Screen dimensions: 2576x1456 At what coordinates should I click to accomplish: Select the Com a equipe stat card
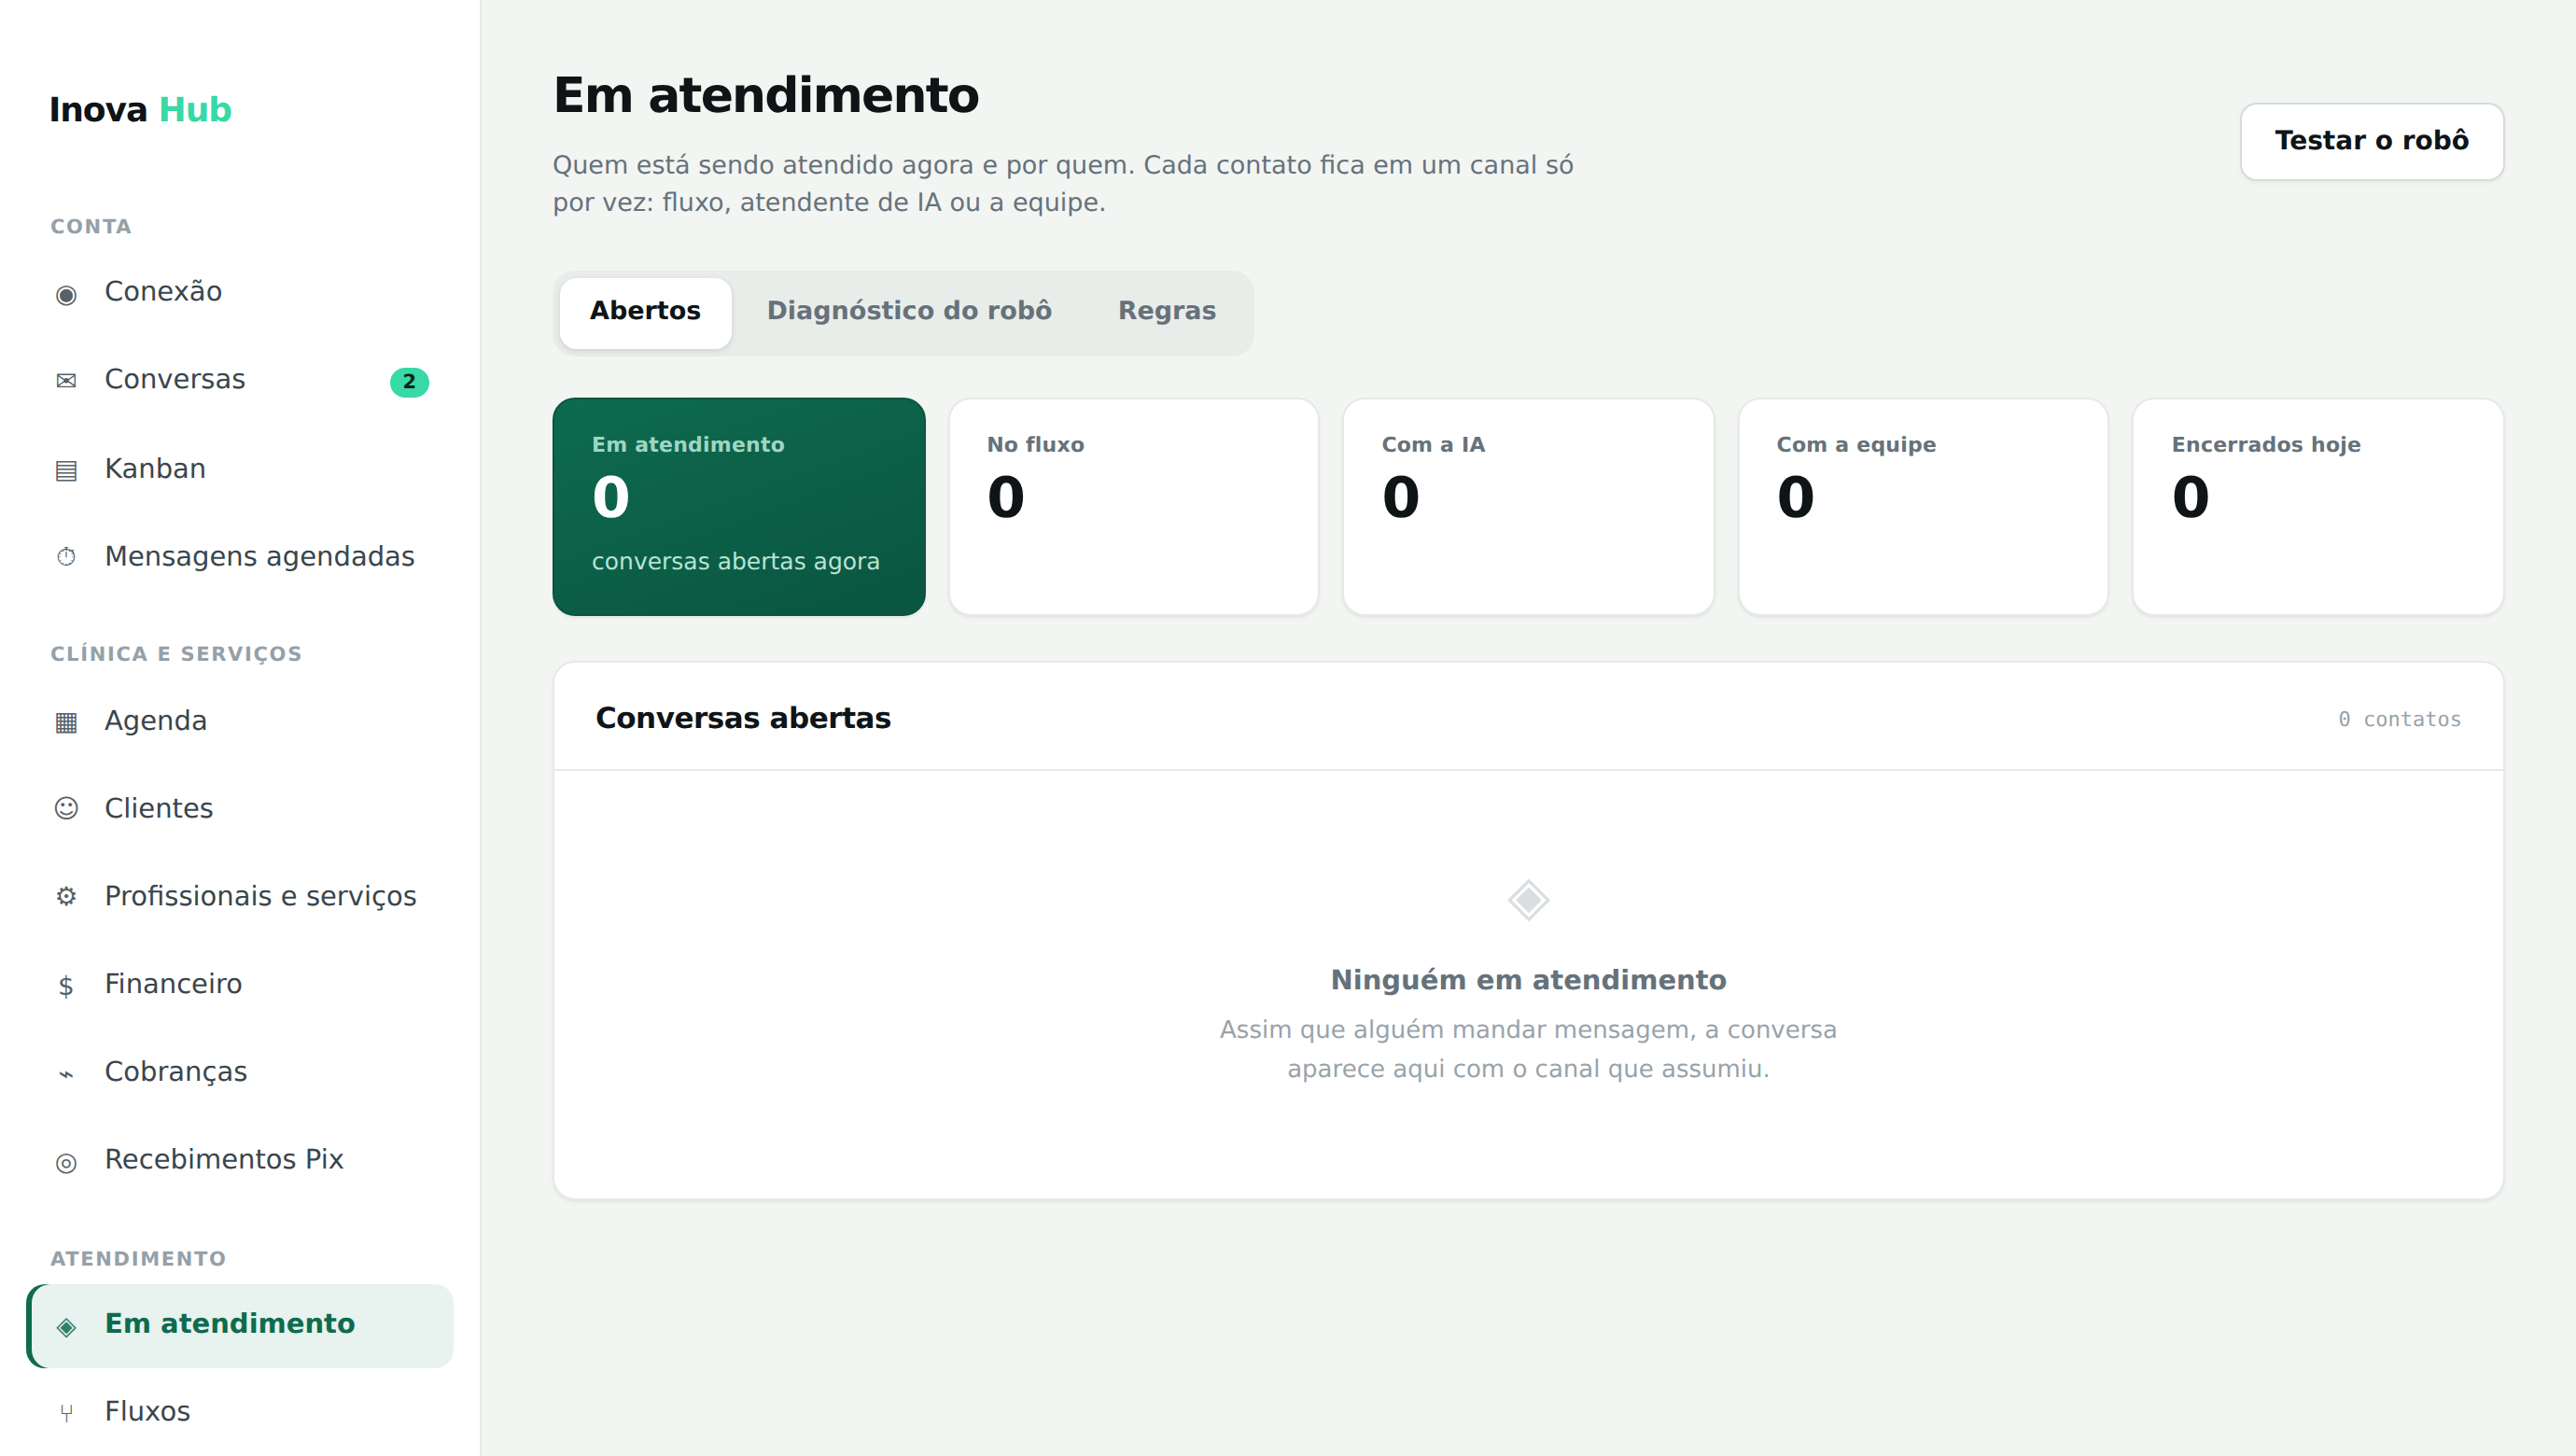coord(1923,507)
